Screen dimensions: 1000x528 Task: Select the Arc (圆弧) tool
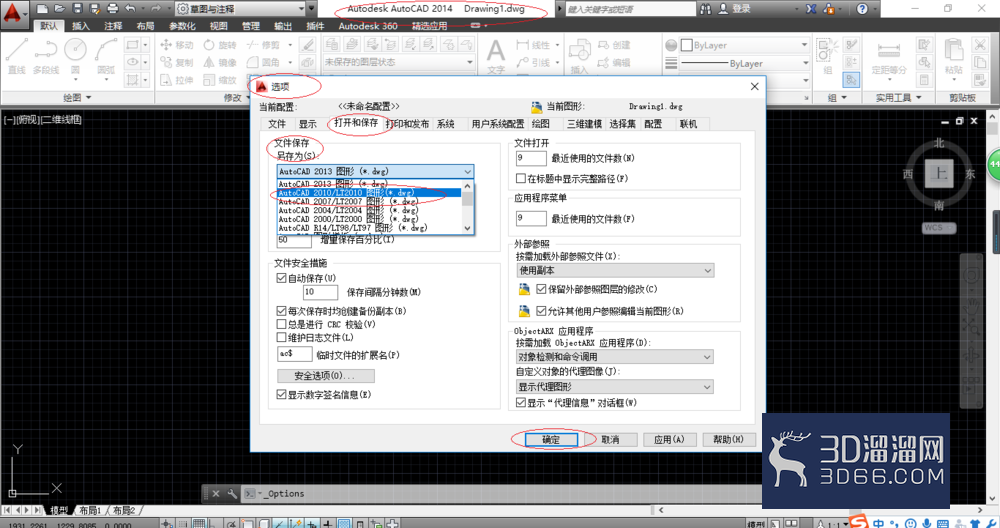click(106, 55)
